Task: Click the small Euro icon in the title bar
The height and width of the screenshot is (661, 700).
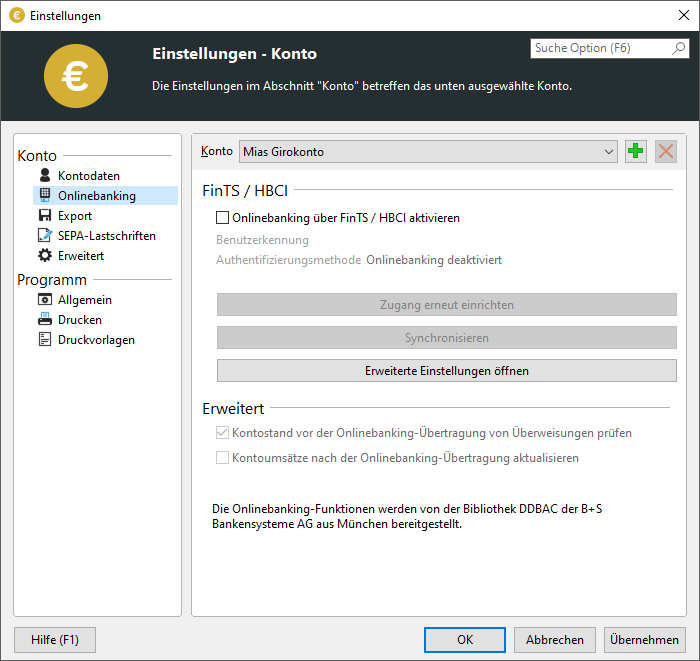Action: tap(17, 16)
